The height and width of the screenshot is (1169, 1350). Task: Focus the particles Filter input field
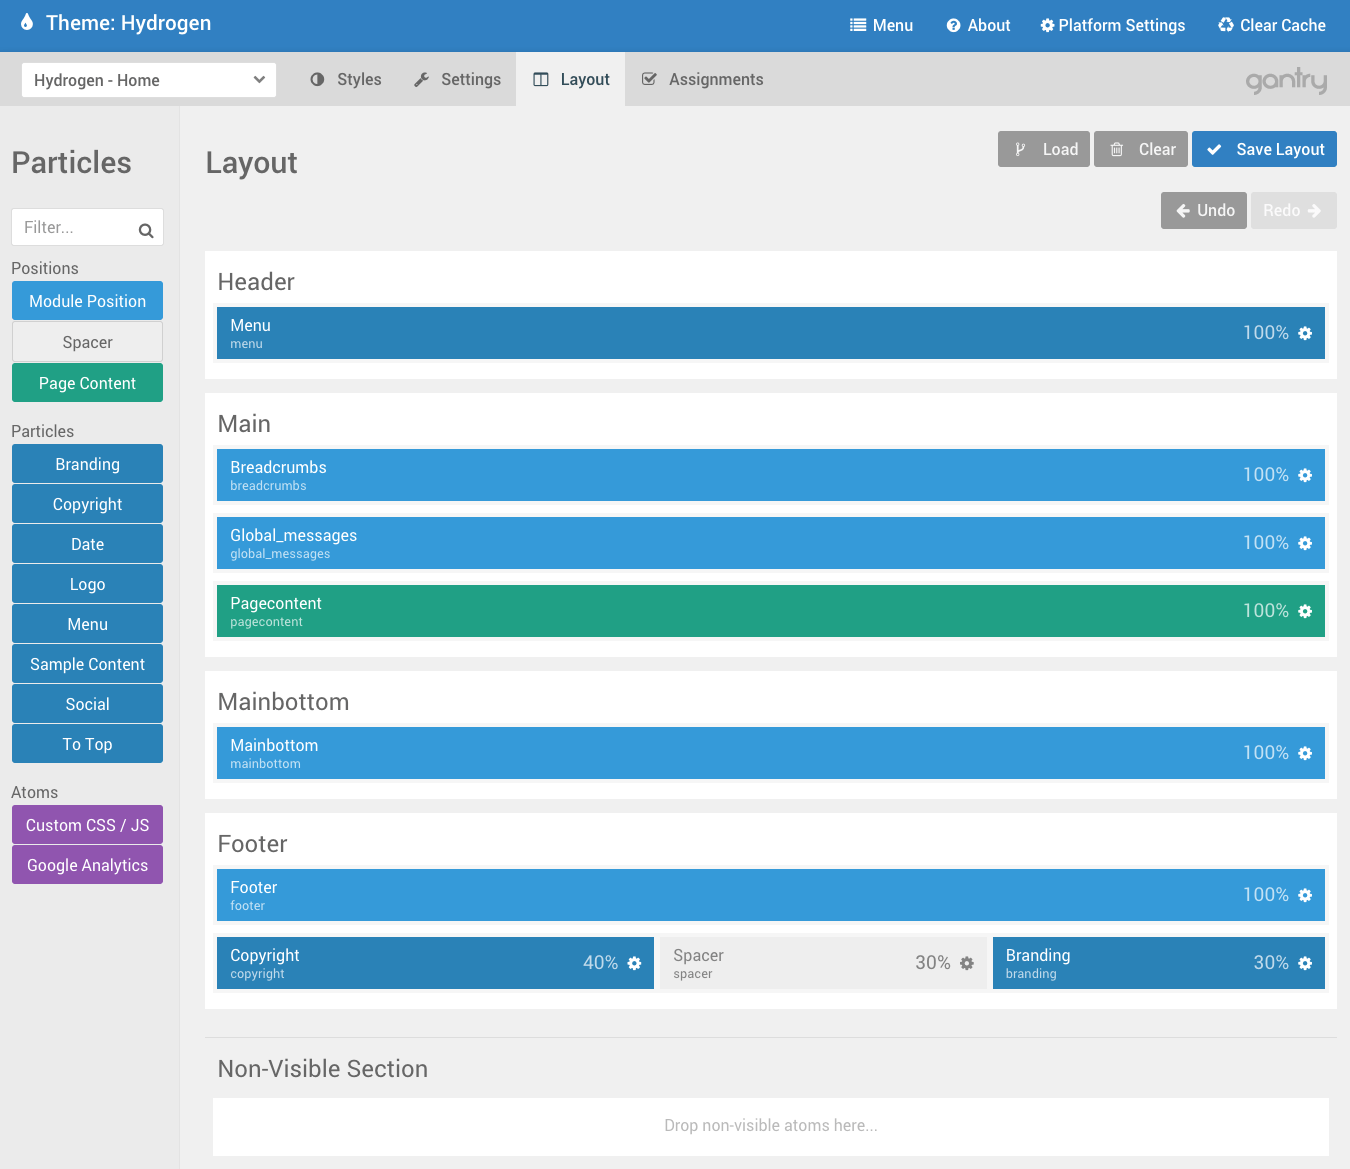(76, 228)
